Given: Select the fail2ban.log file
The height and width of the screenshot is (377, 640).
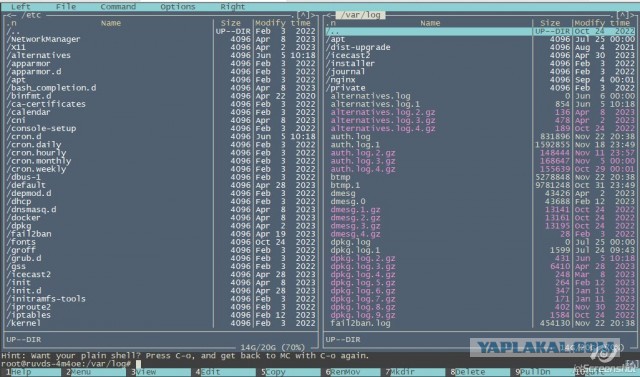Looking at the screenshot, I should 480,323.
